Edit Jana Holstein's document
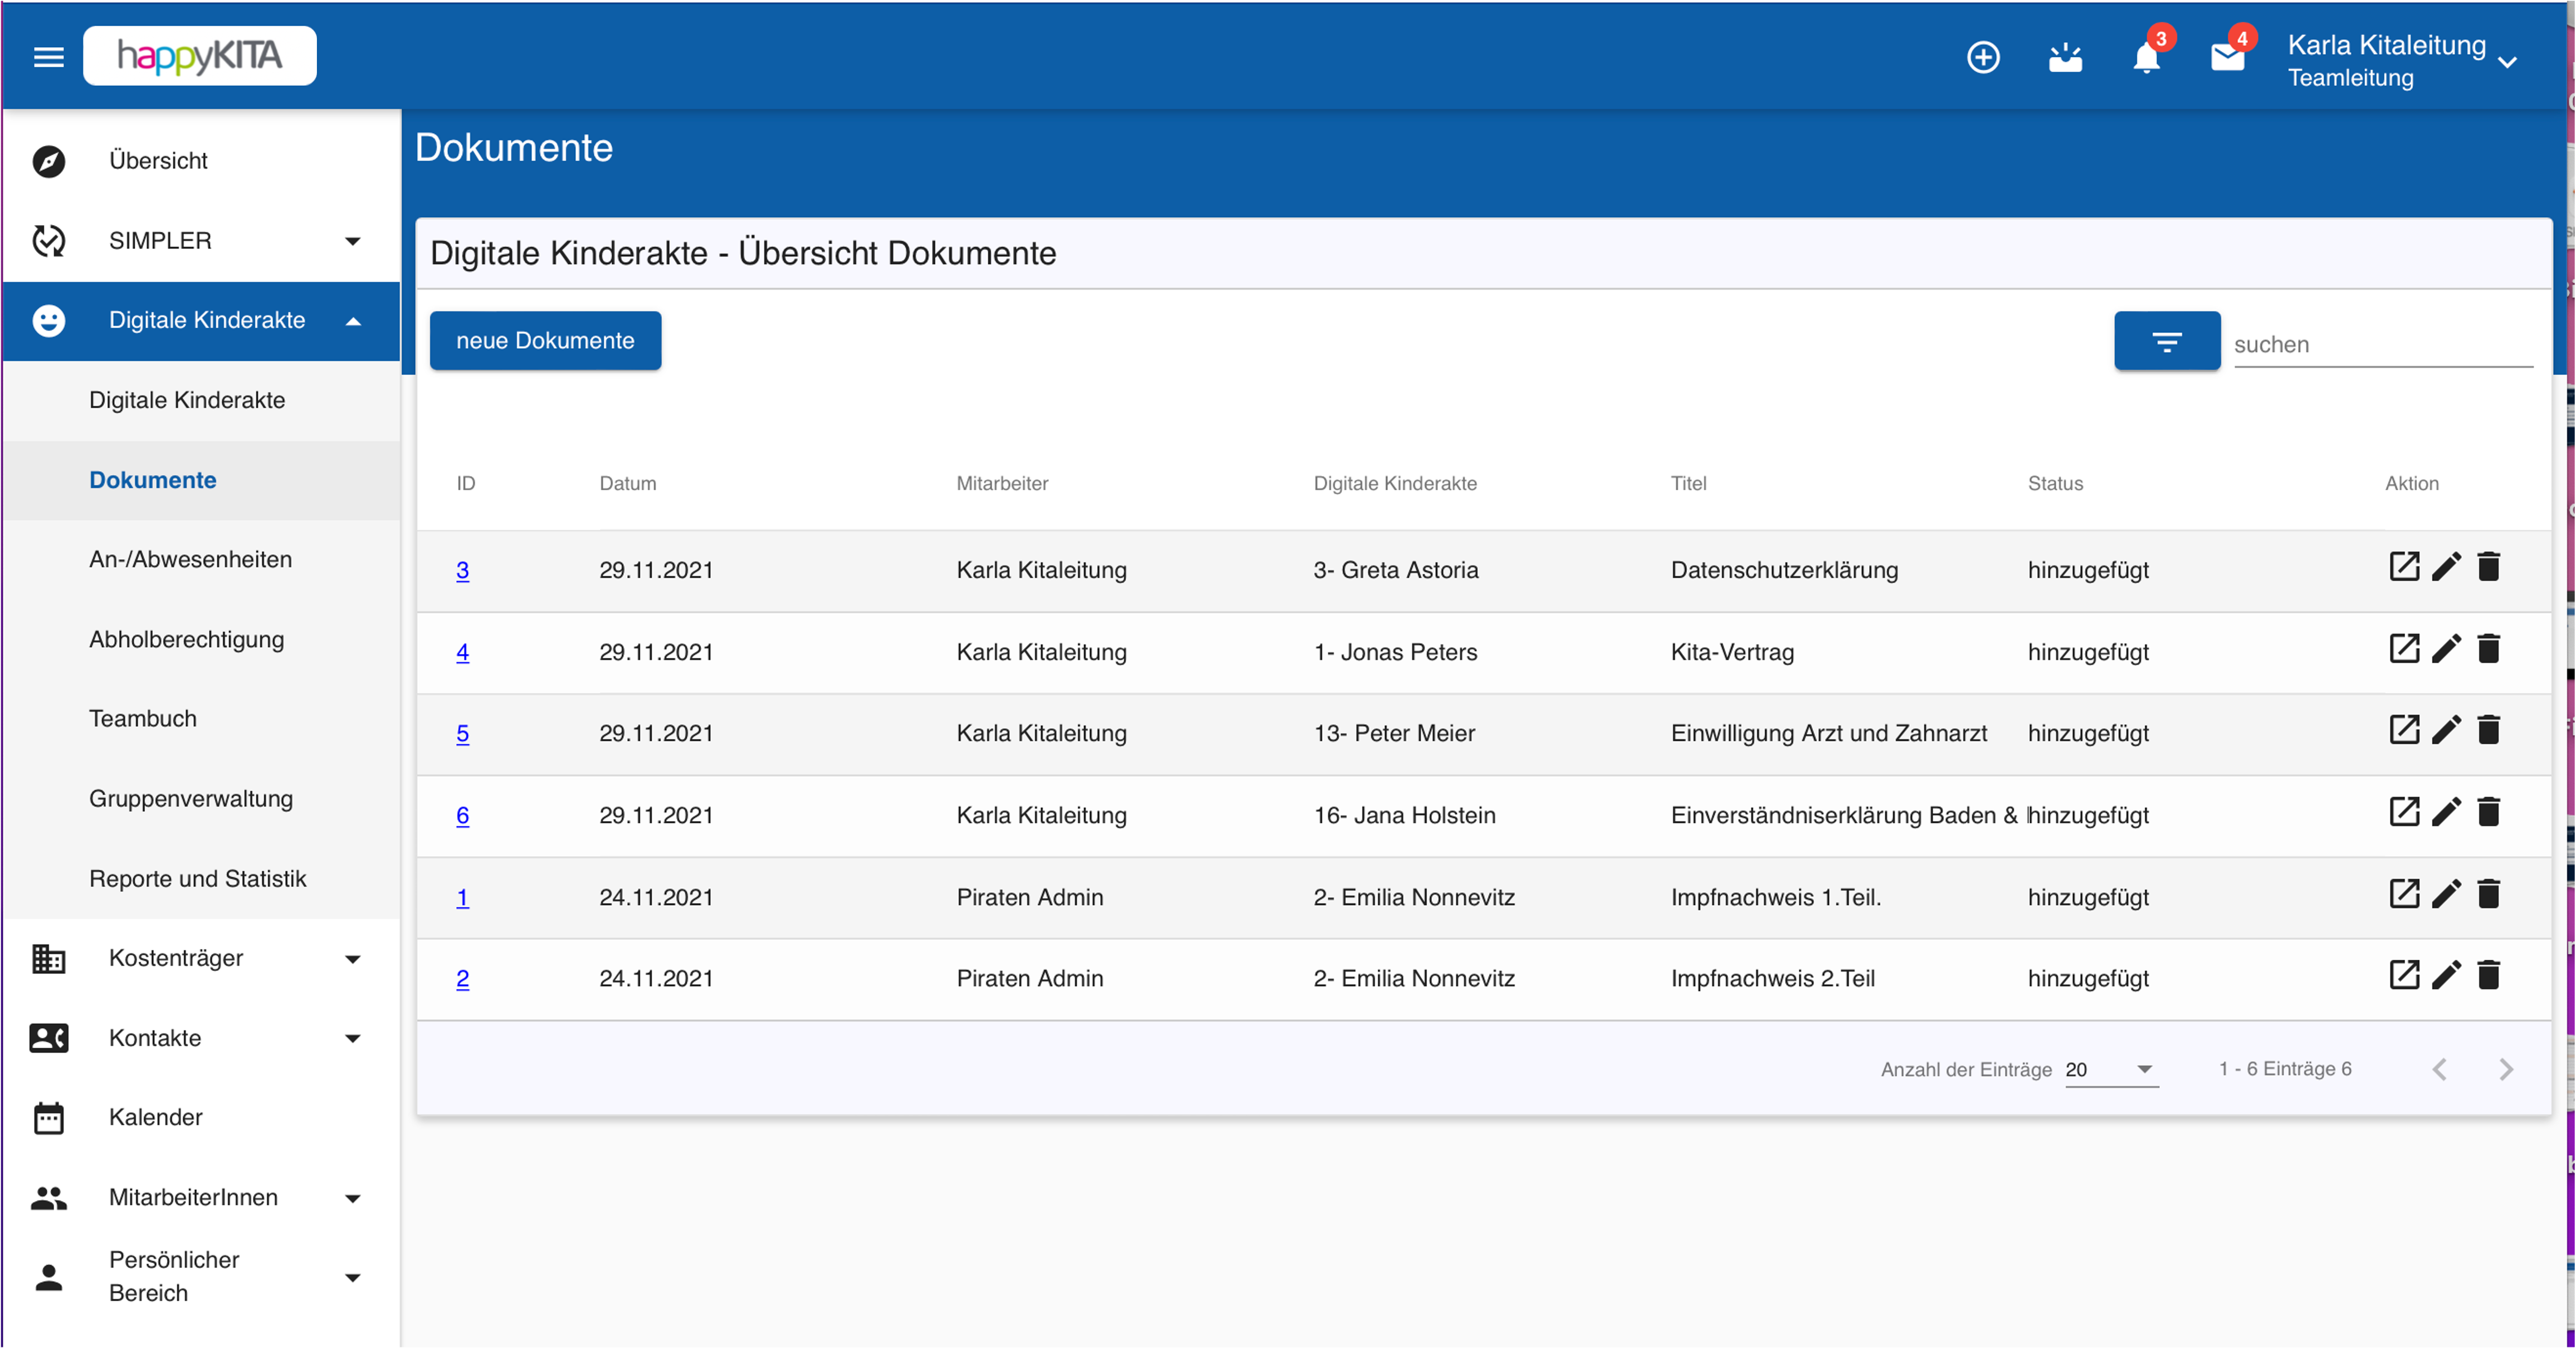Viewport: 2576px width, 1348px height. 2446,812
